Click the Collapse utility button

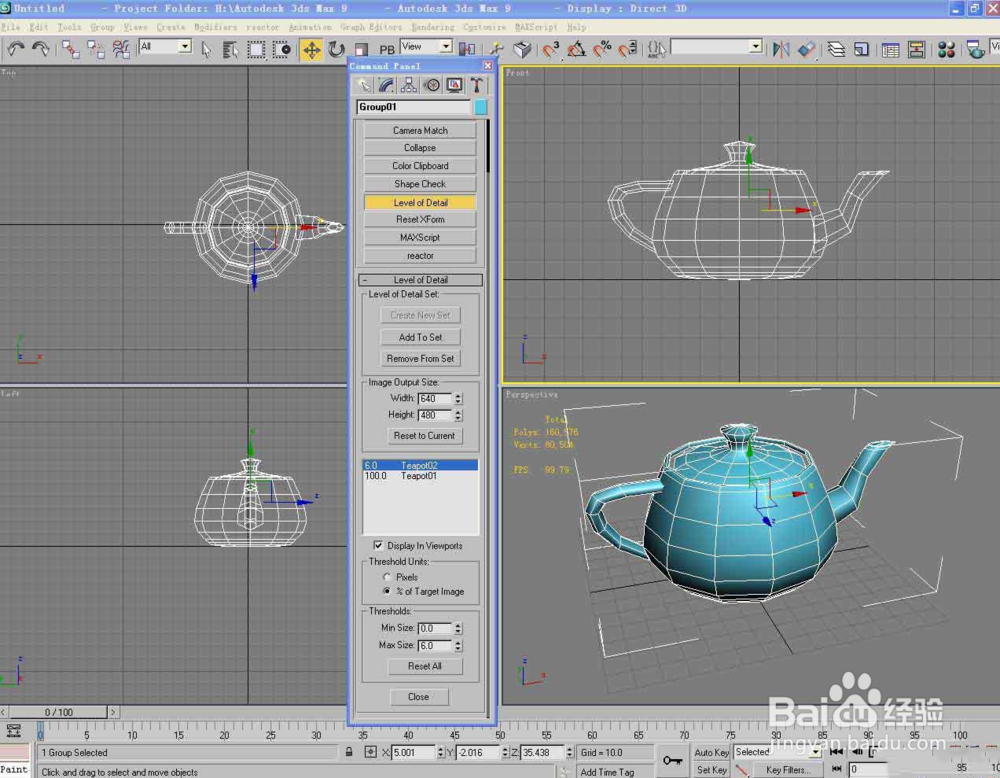[x=420, y=148]
